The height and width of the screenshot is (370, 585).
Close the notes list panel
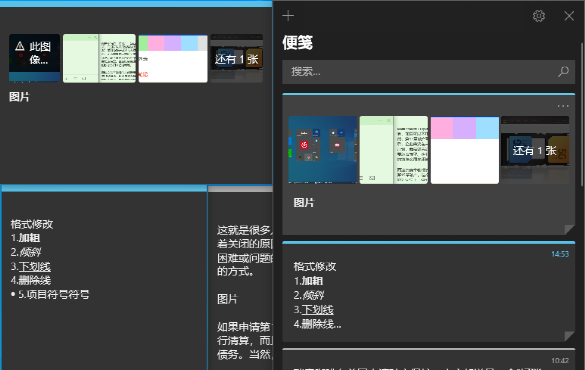[569, 16]
